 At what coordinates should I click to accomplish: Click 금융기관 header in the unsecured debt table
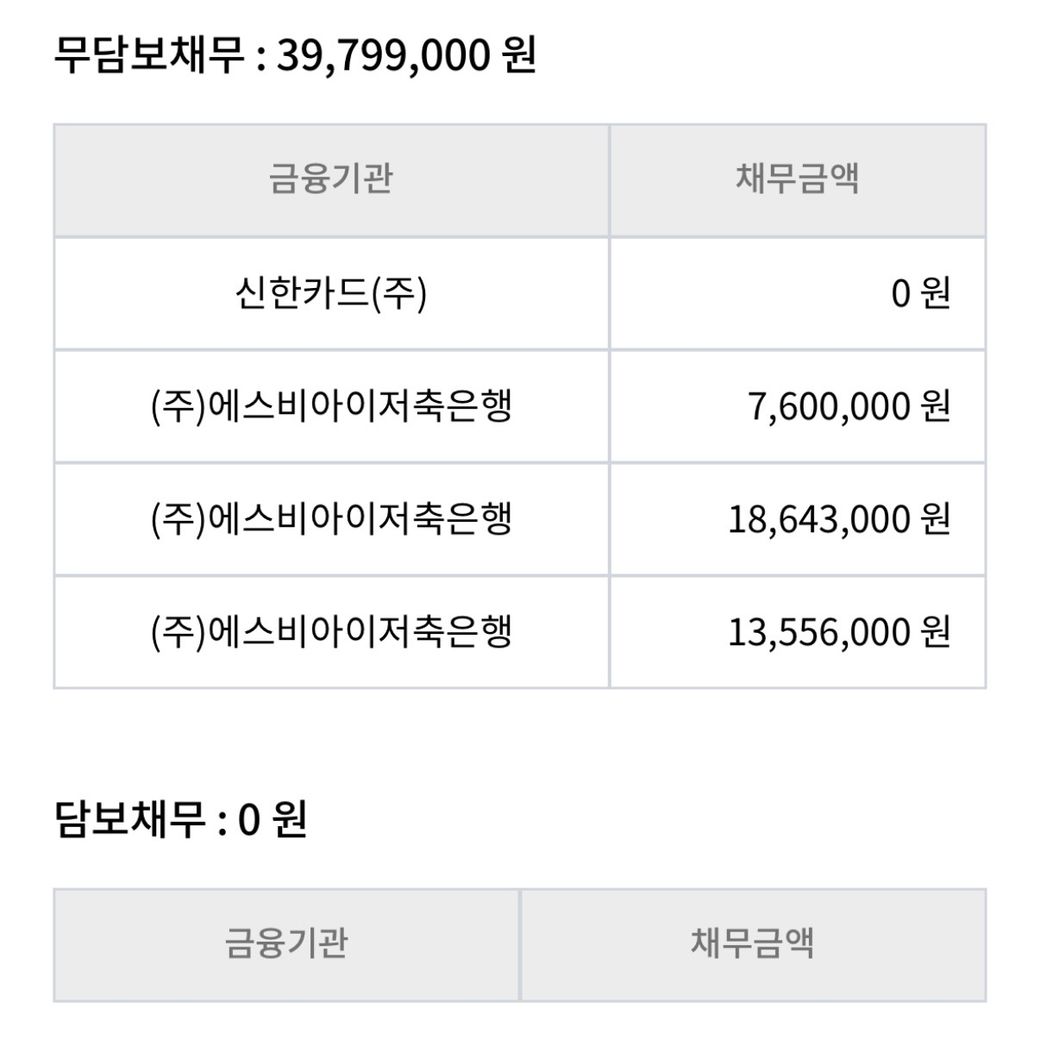tap(330, 180)
